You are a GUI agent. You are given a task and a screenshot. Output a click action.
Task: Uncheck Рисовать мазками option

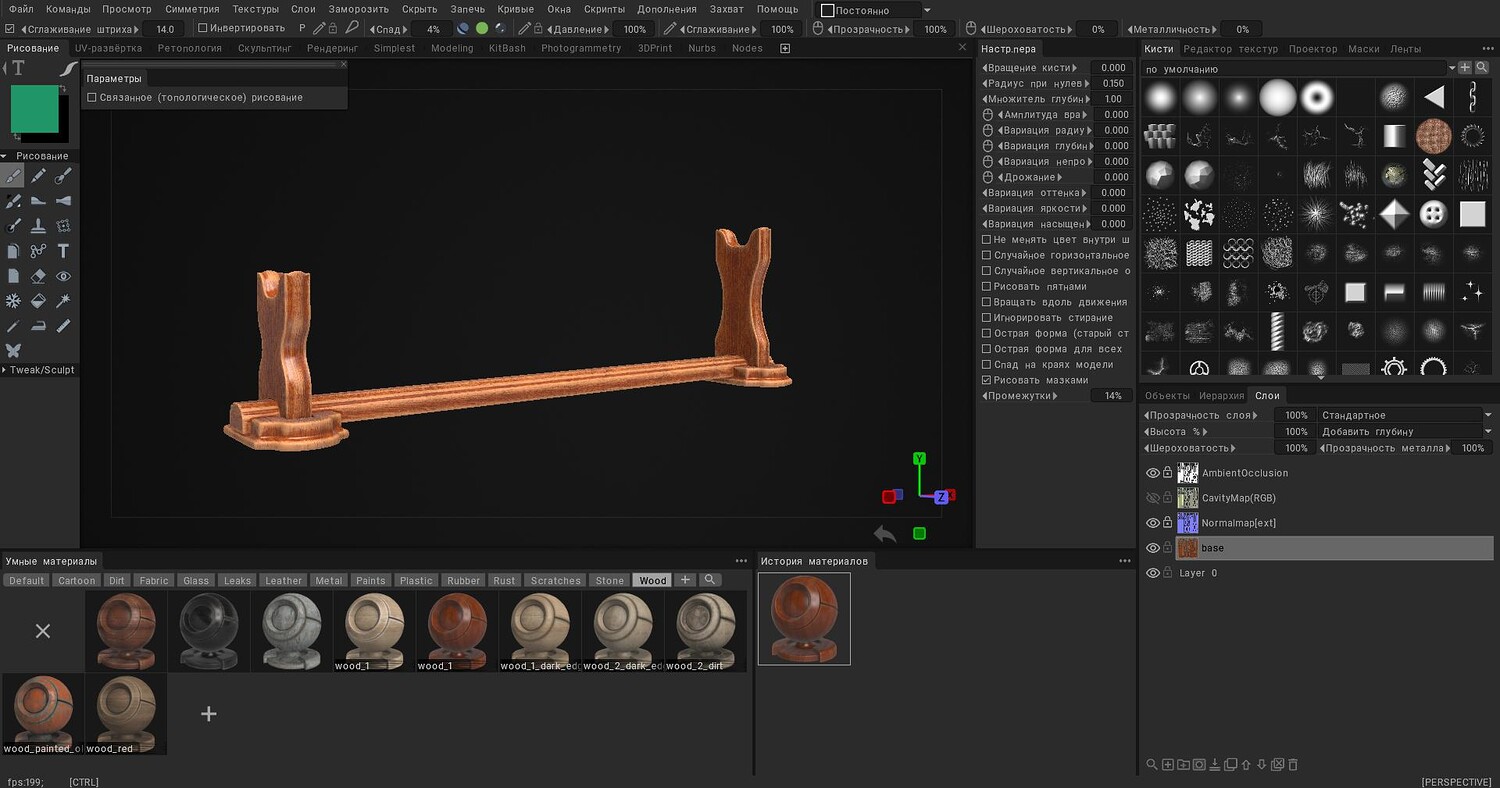tap(987, 380)
